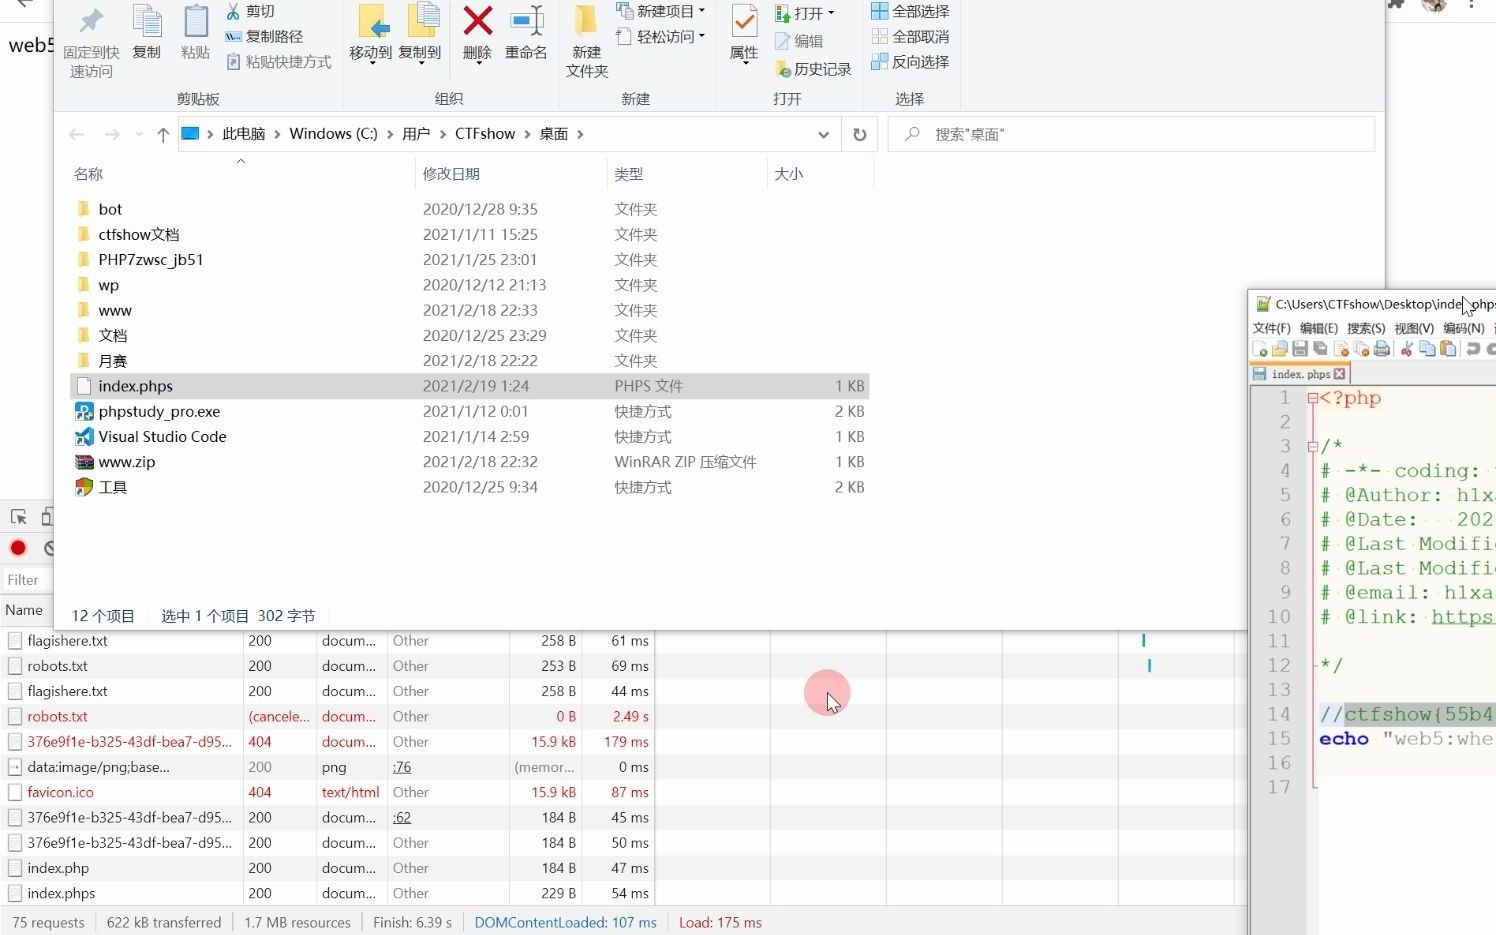
Task: Click the Rename (重命名) icon
Action: [526, 20]
